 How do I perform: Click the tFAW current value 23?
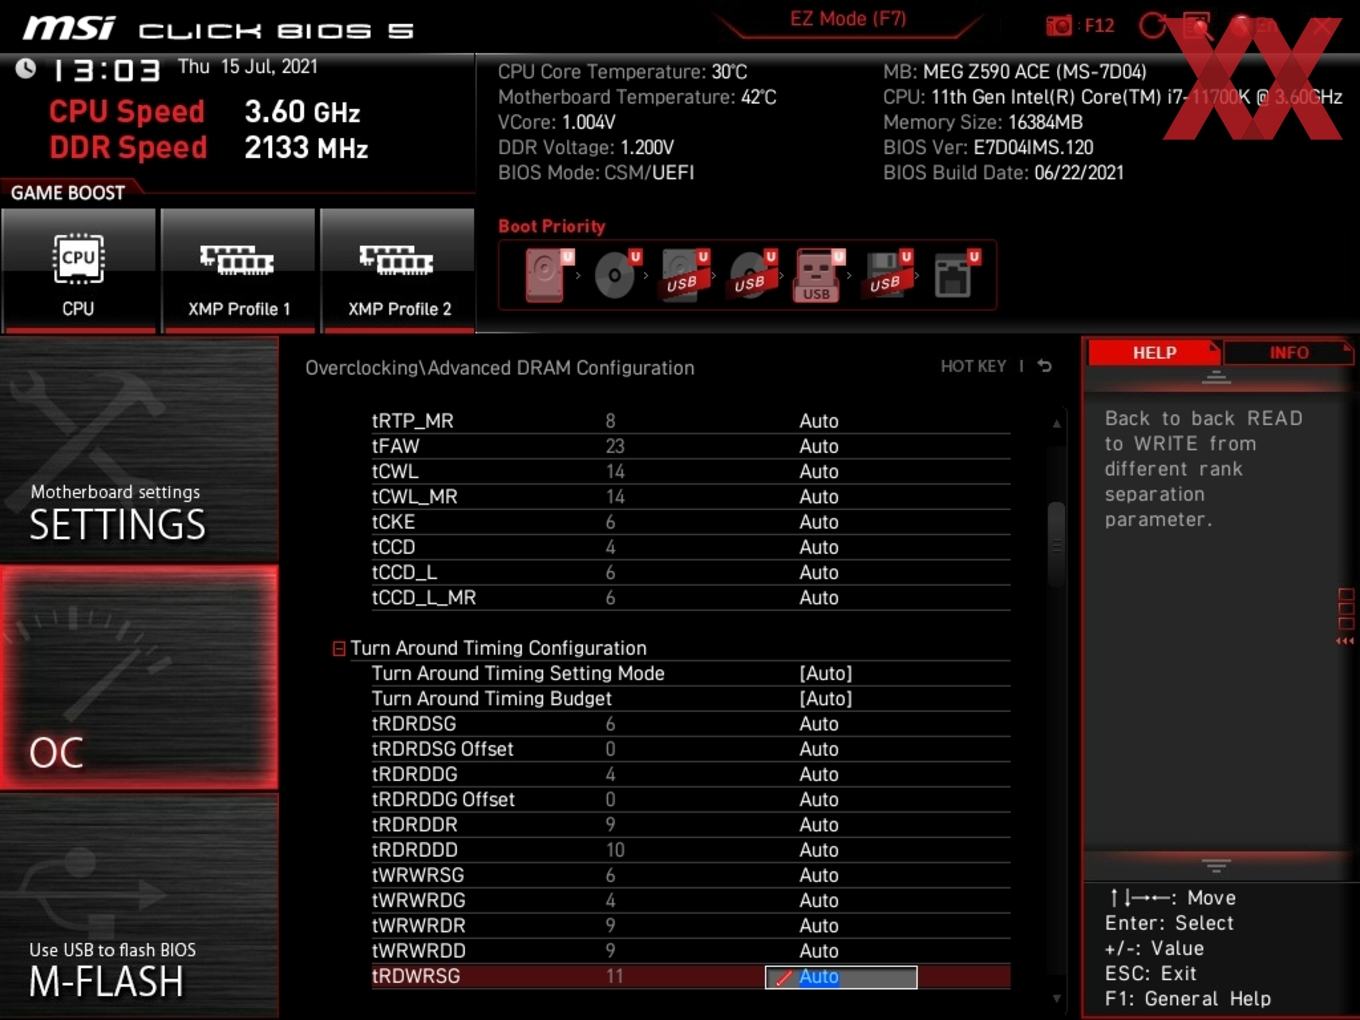tap(615, 446)
